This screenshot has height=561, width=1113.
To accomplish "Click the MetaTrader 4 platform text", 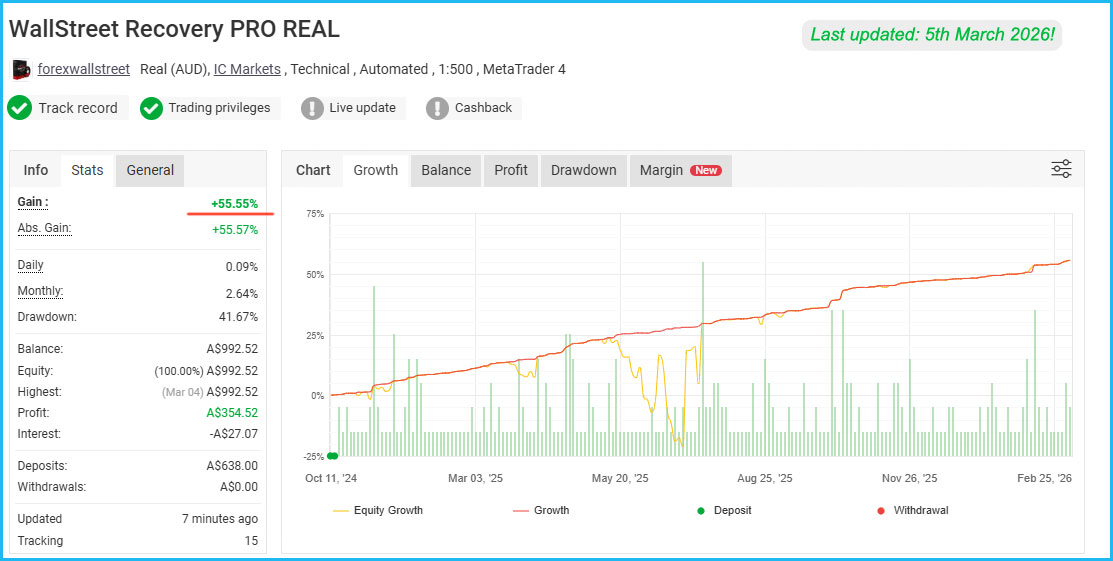I will coord(525,70).
